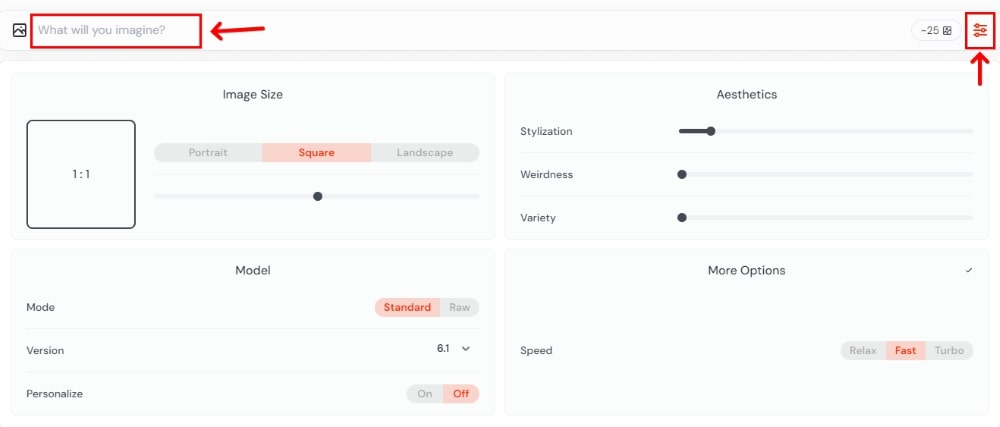Turn Personalize On
The image size is (1000, 427).
[425, 393]
